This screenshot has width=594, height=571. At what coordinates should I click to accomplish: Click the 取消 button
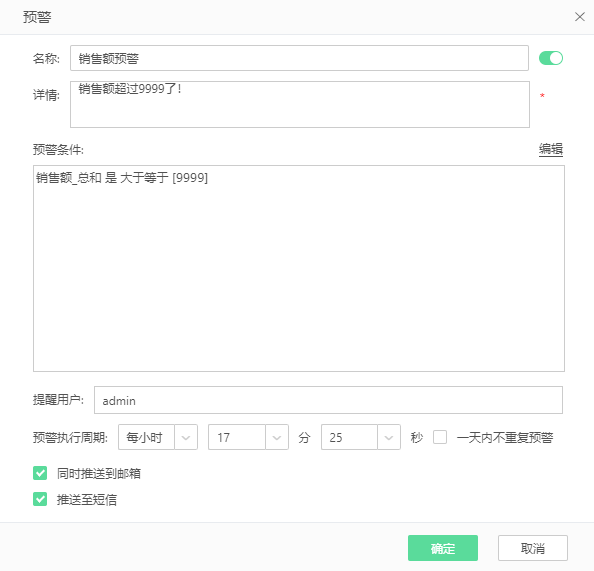(533, 548)
